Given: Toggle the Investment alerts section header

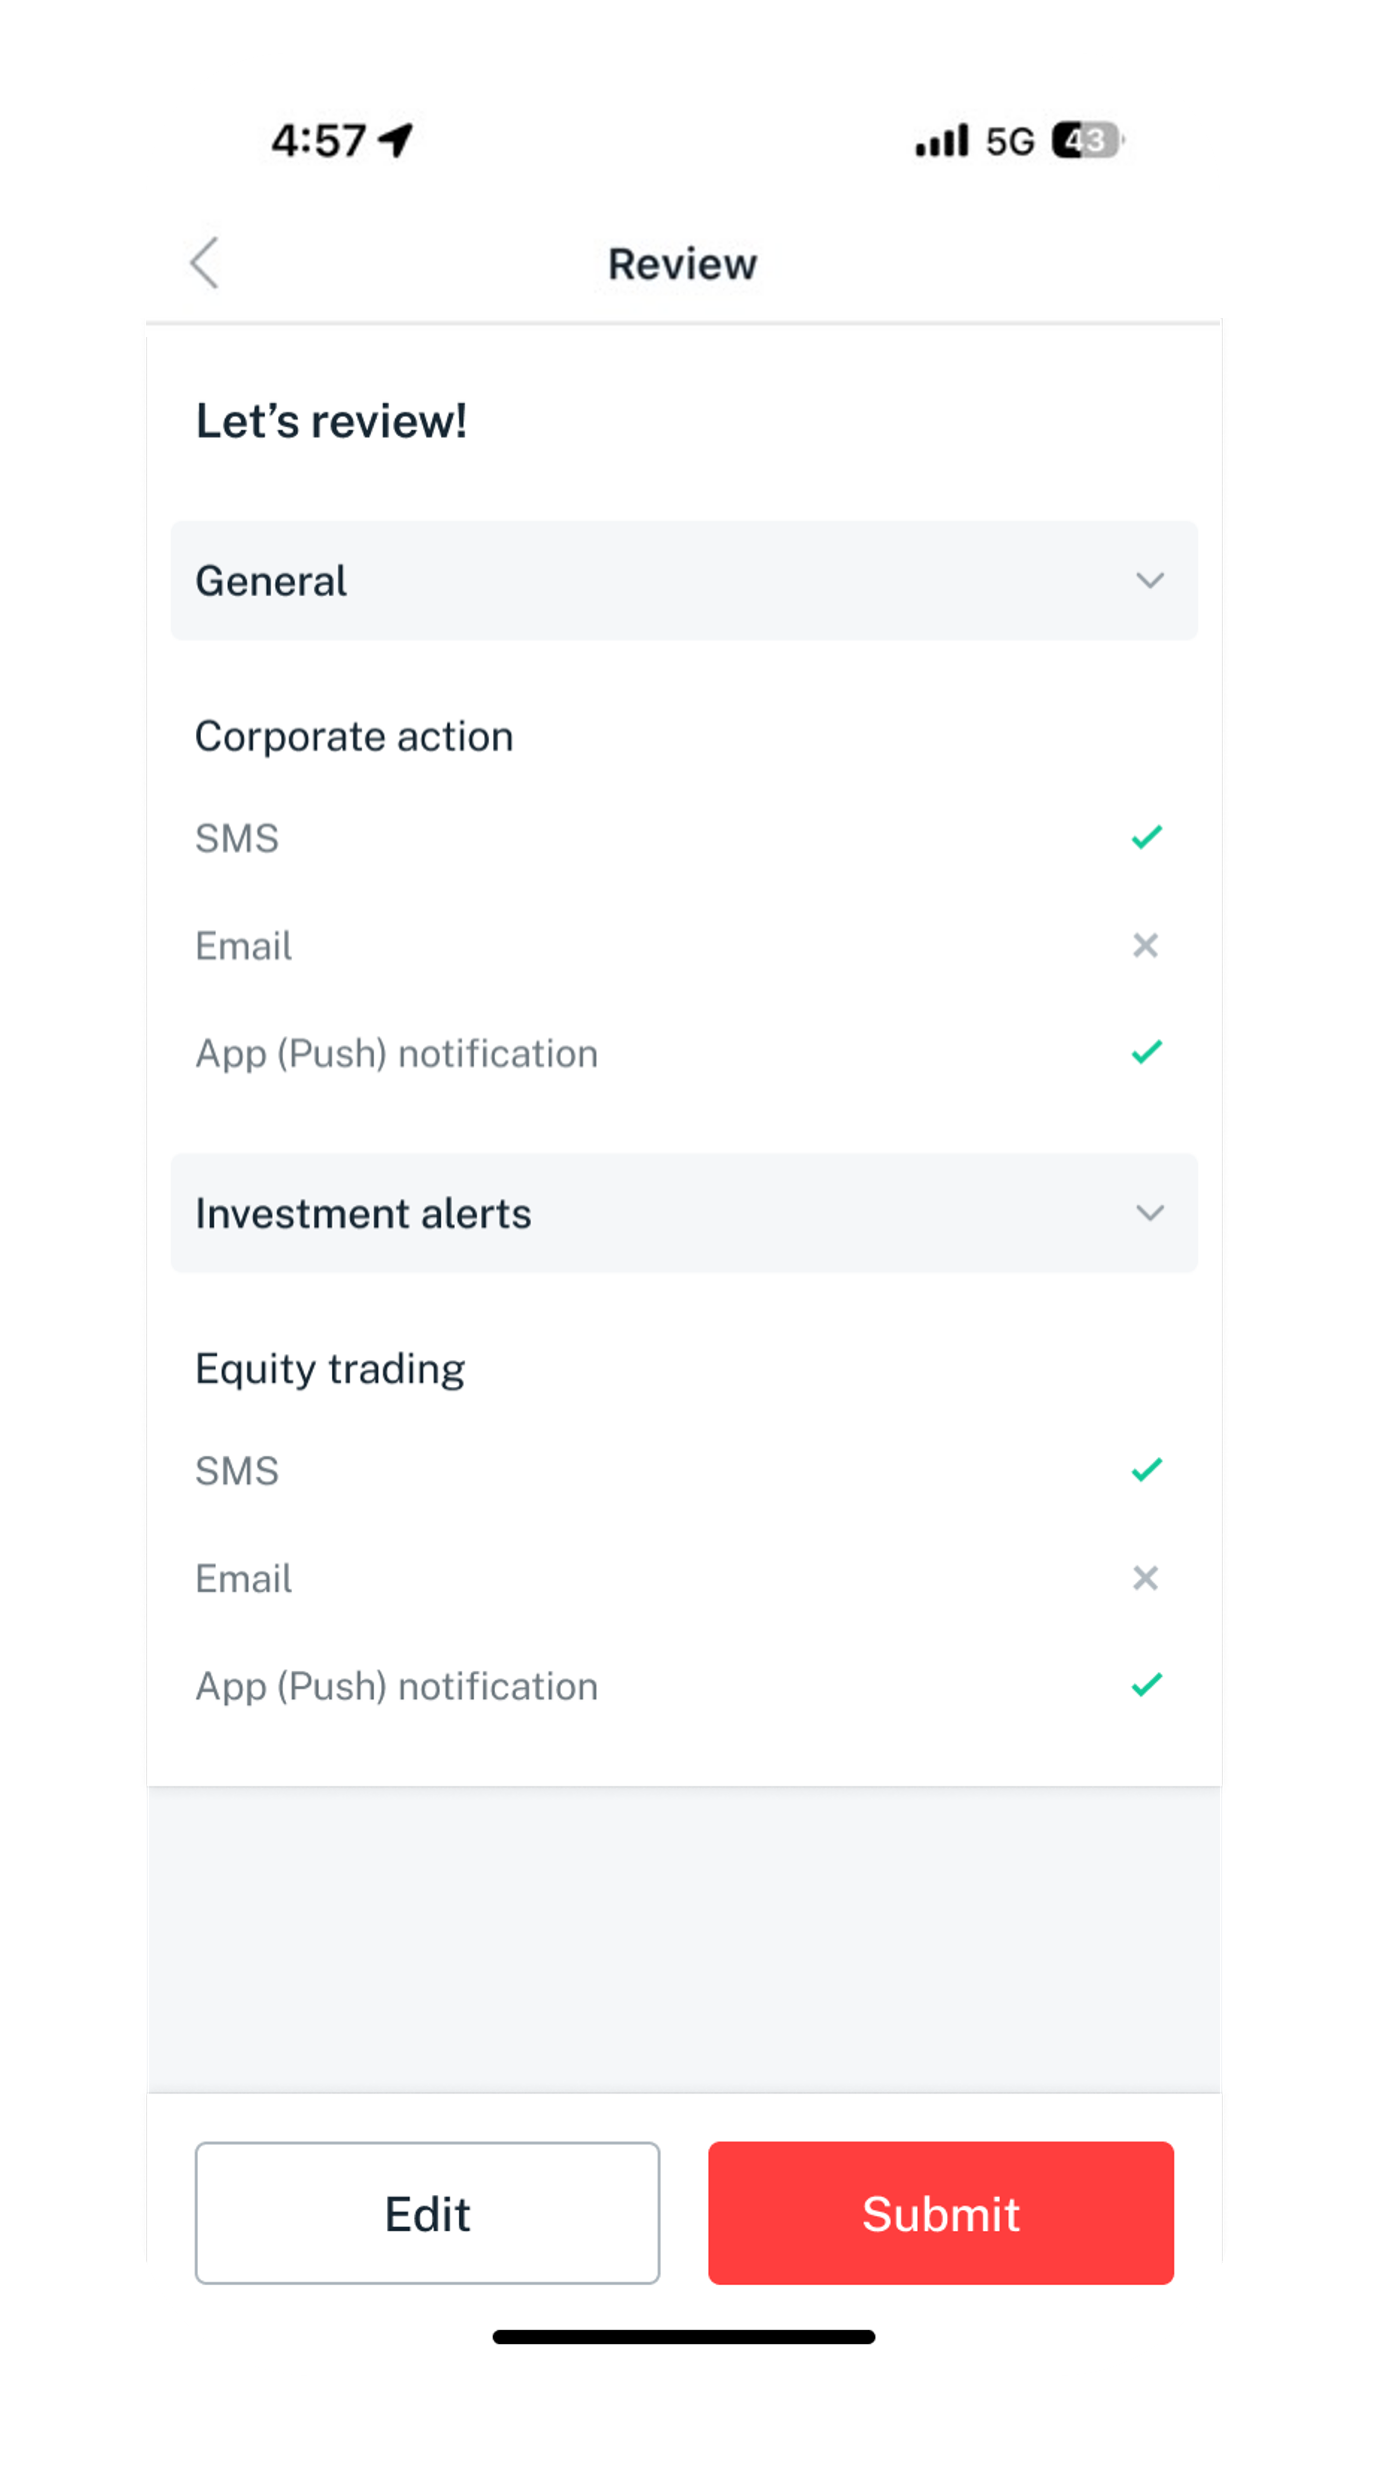Looking at the screenshot, I should [684, 1213].
